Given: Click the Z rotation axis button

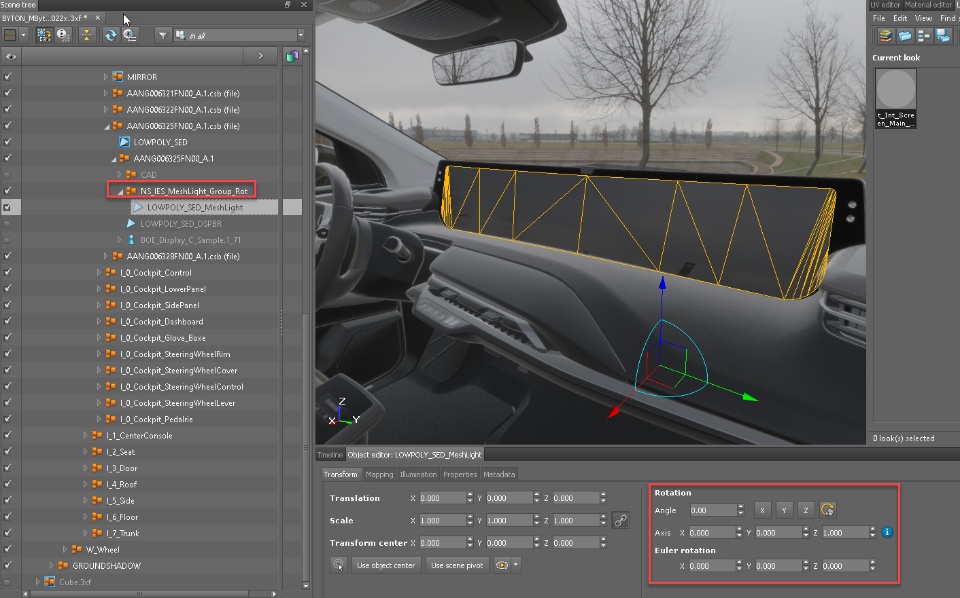Looking at the screenshot, I should coord(806,509).
